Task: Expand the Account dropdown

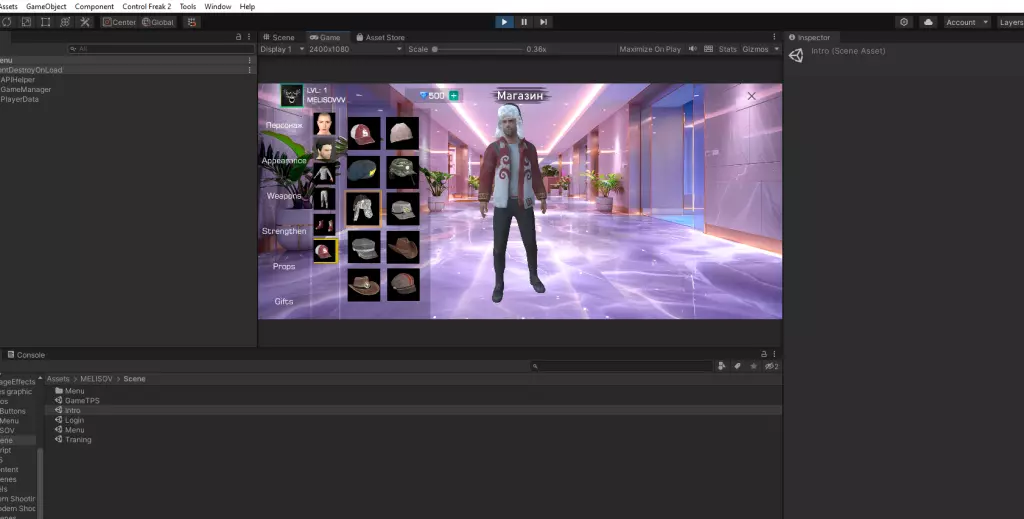Action: pos(967,22)
